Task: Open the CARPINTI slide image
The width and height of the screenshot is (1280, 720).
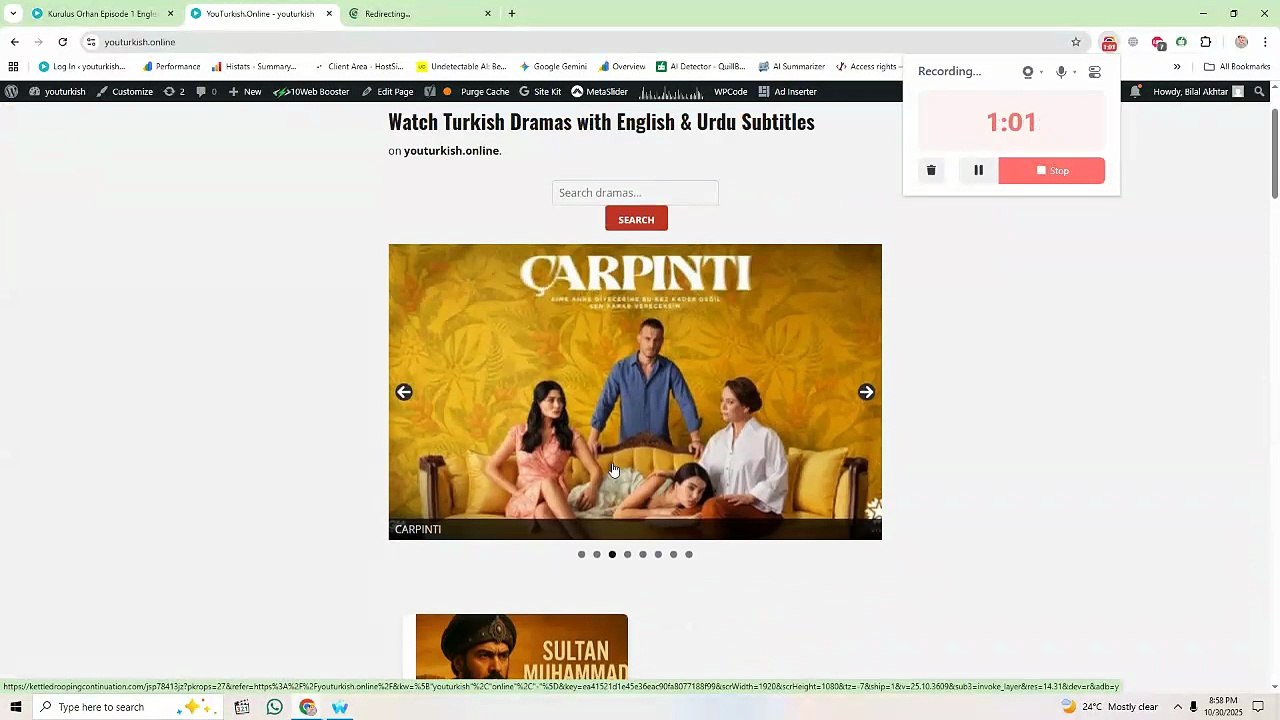Action: (635, 392)
